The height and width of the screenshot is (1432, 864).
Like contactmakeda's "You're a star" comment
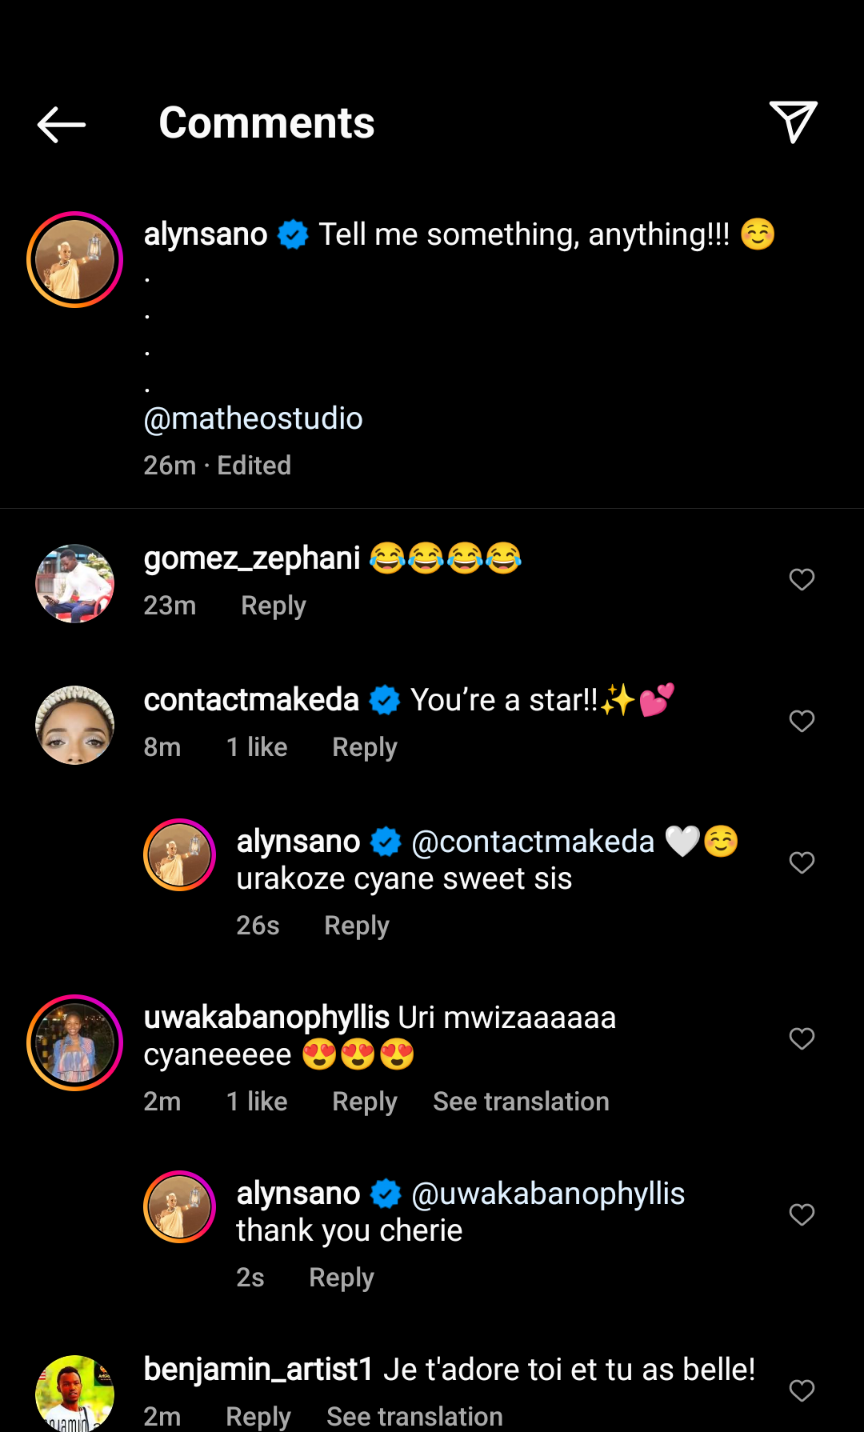802,721
